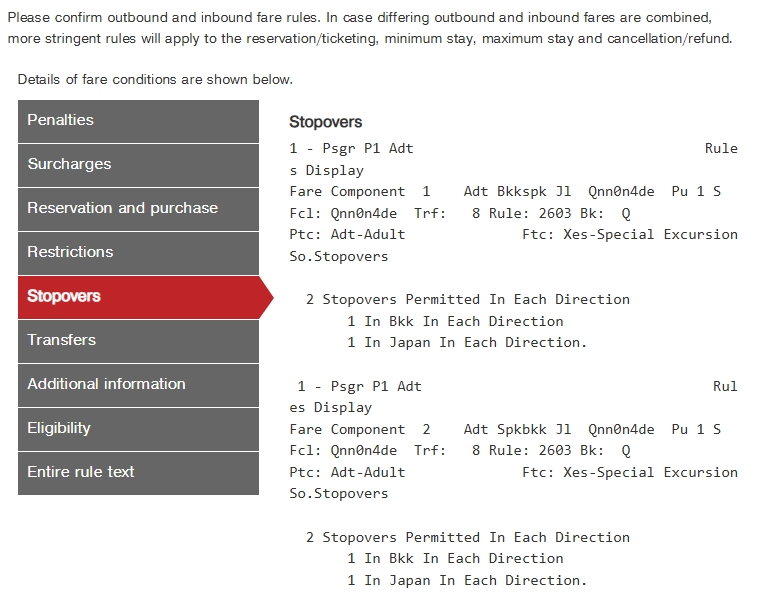Open the Transfers tab
Screen dimensions: 761x600
point(138,341)
